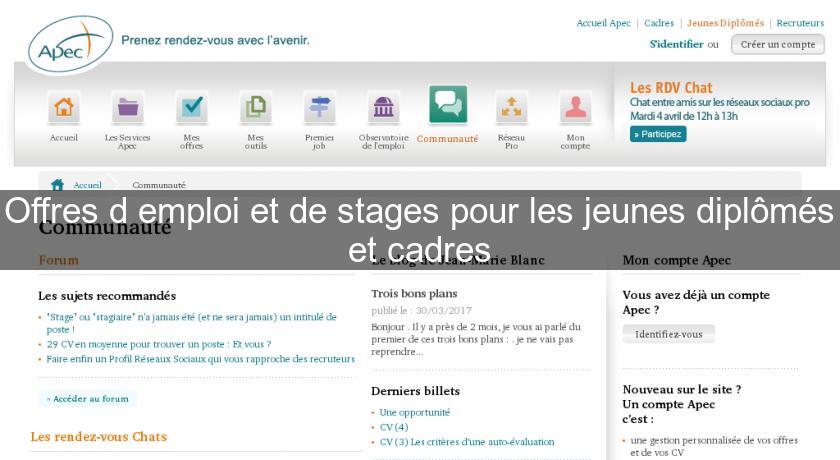Open the Cadres top link
The width and height of the screenshot is (840, 460).
pyautogui.click(x=659, y=23)
